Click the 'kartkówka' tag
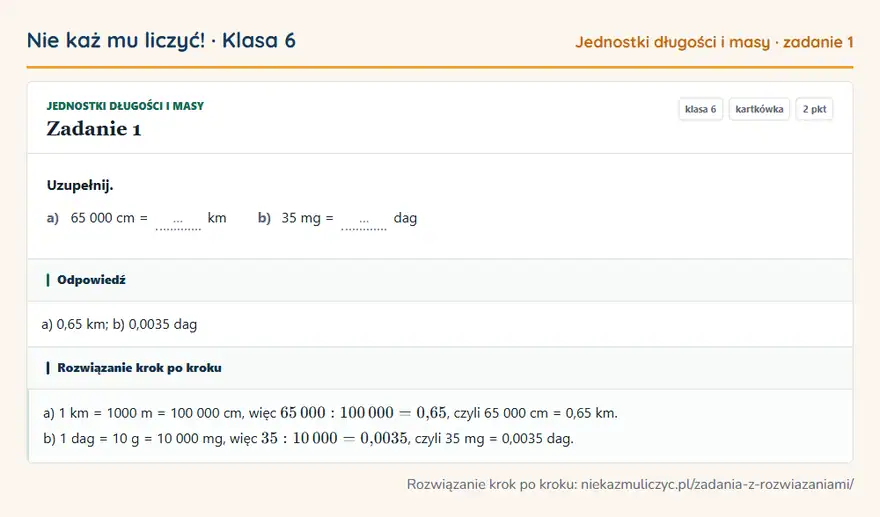The image size is (880, 517). coord(759,109)
